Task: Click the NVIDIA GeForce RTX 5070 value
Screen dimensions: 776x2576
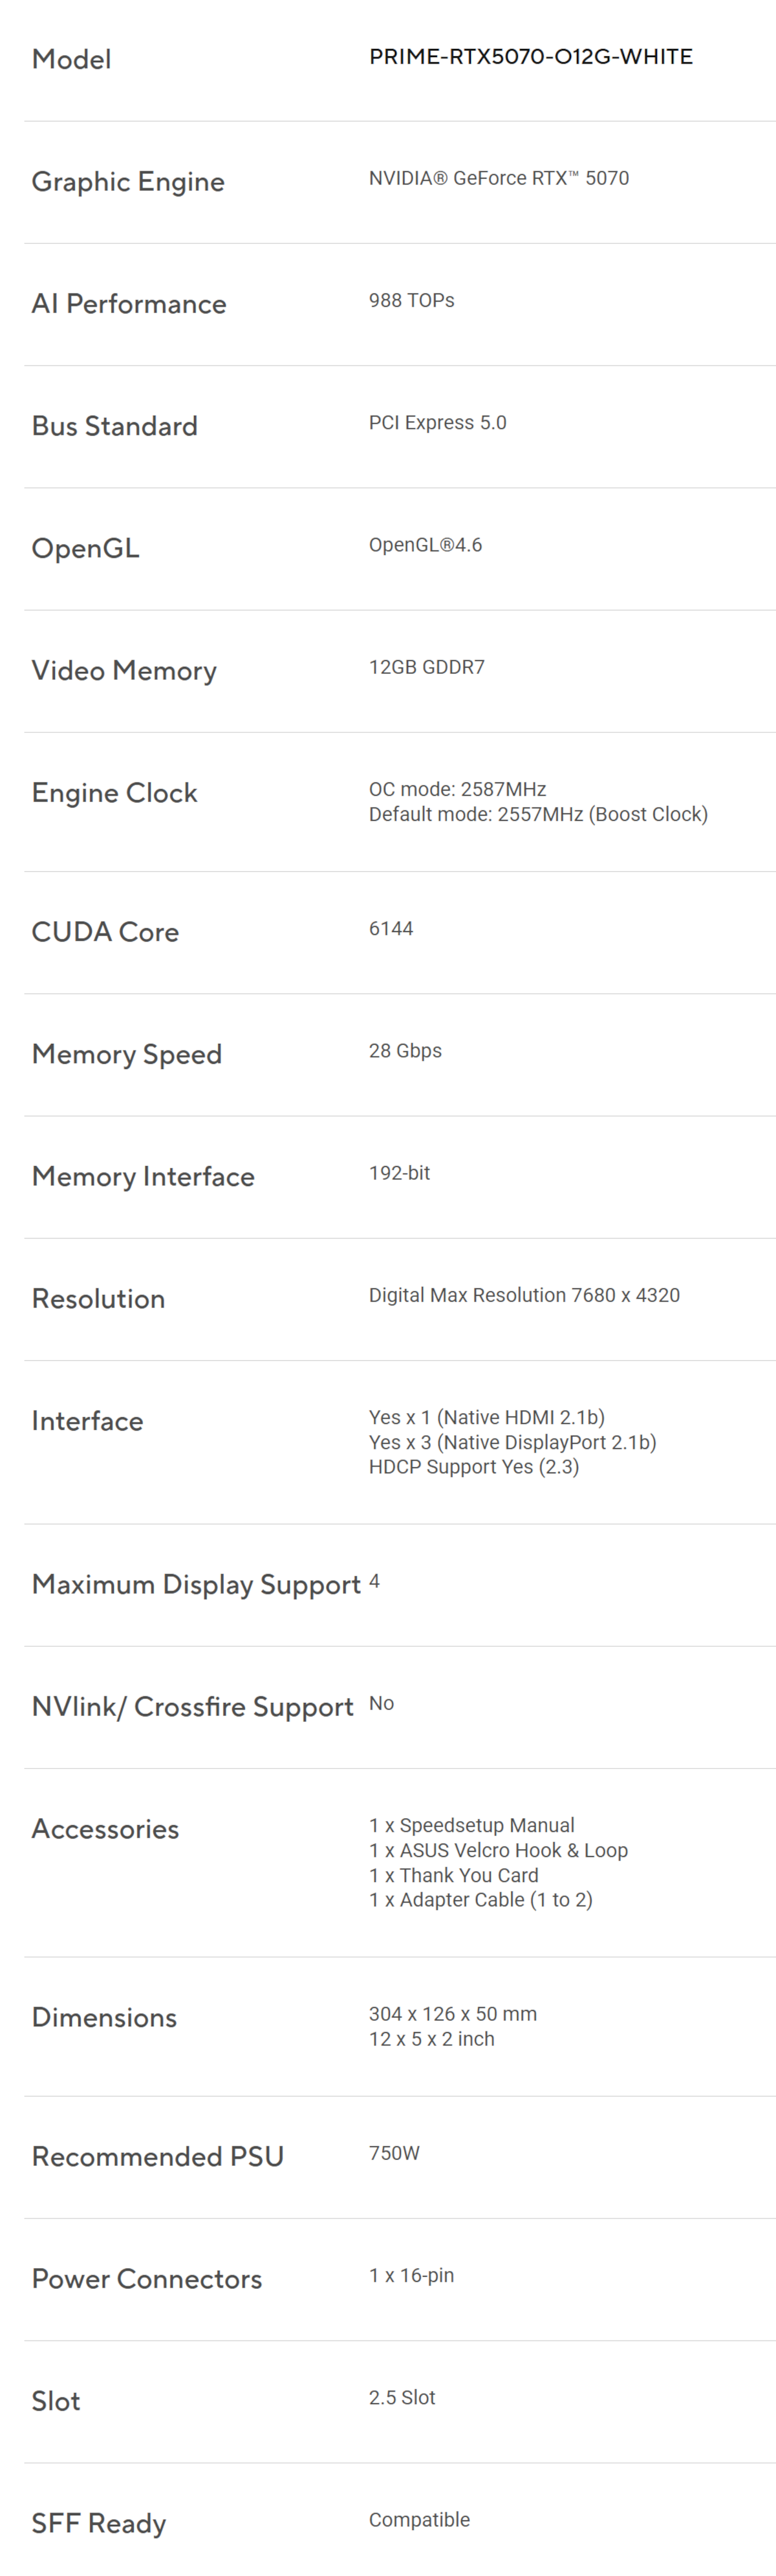Action: (498, 179)
